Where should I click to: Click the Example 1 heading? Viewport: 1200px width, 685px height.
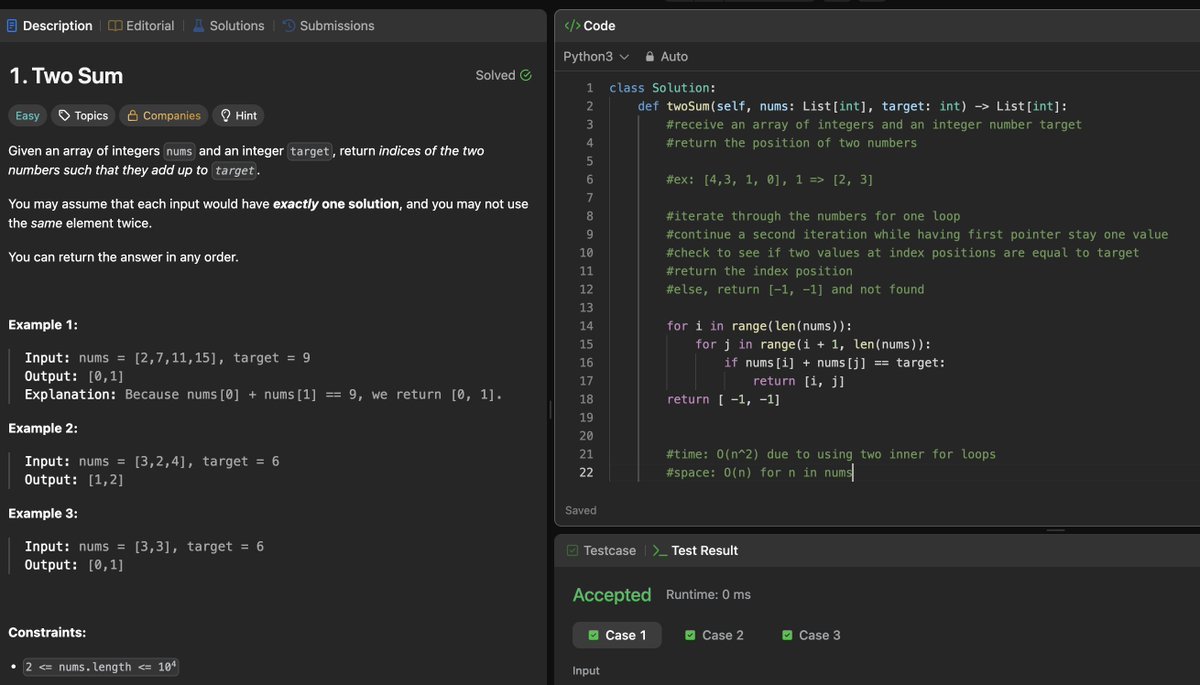click(43, 325)
